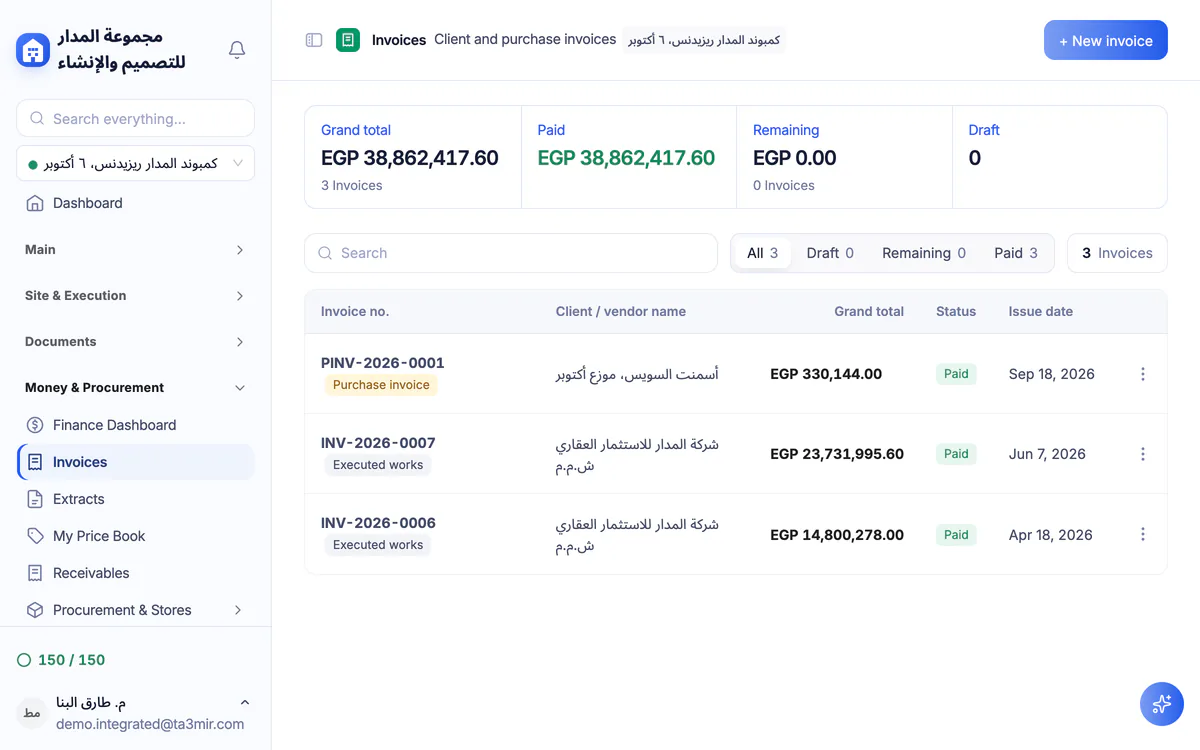Click Purchase invoice badge
This screenshot has width=1200, height=750.
[x=381, y=385]
